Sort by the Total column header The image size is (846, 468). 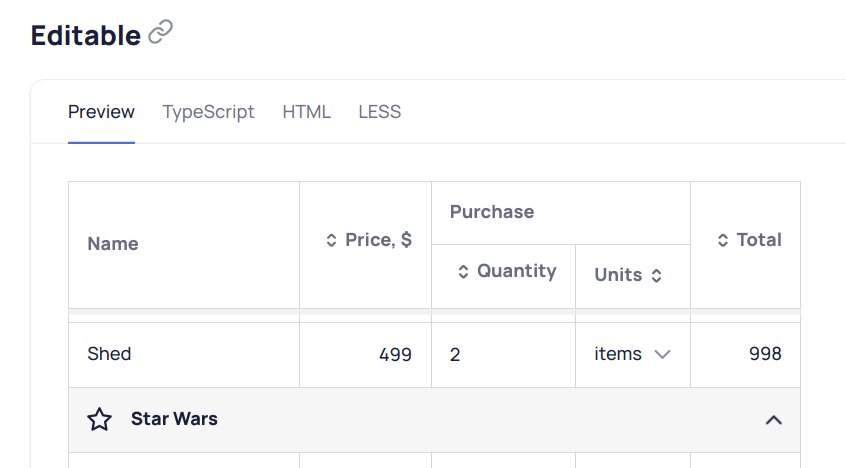(x=758, y=240)
